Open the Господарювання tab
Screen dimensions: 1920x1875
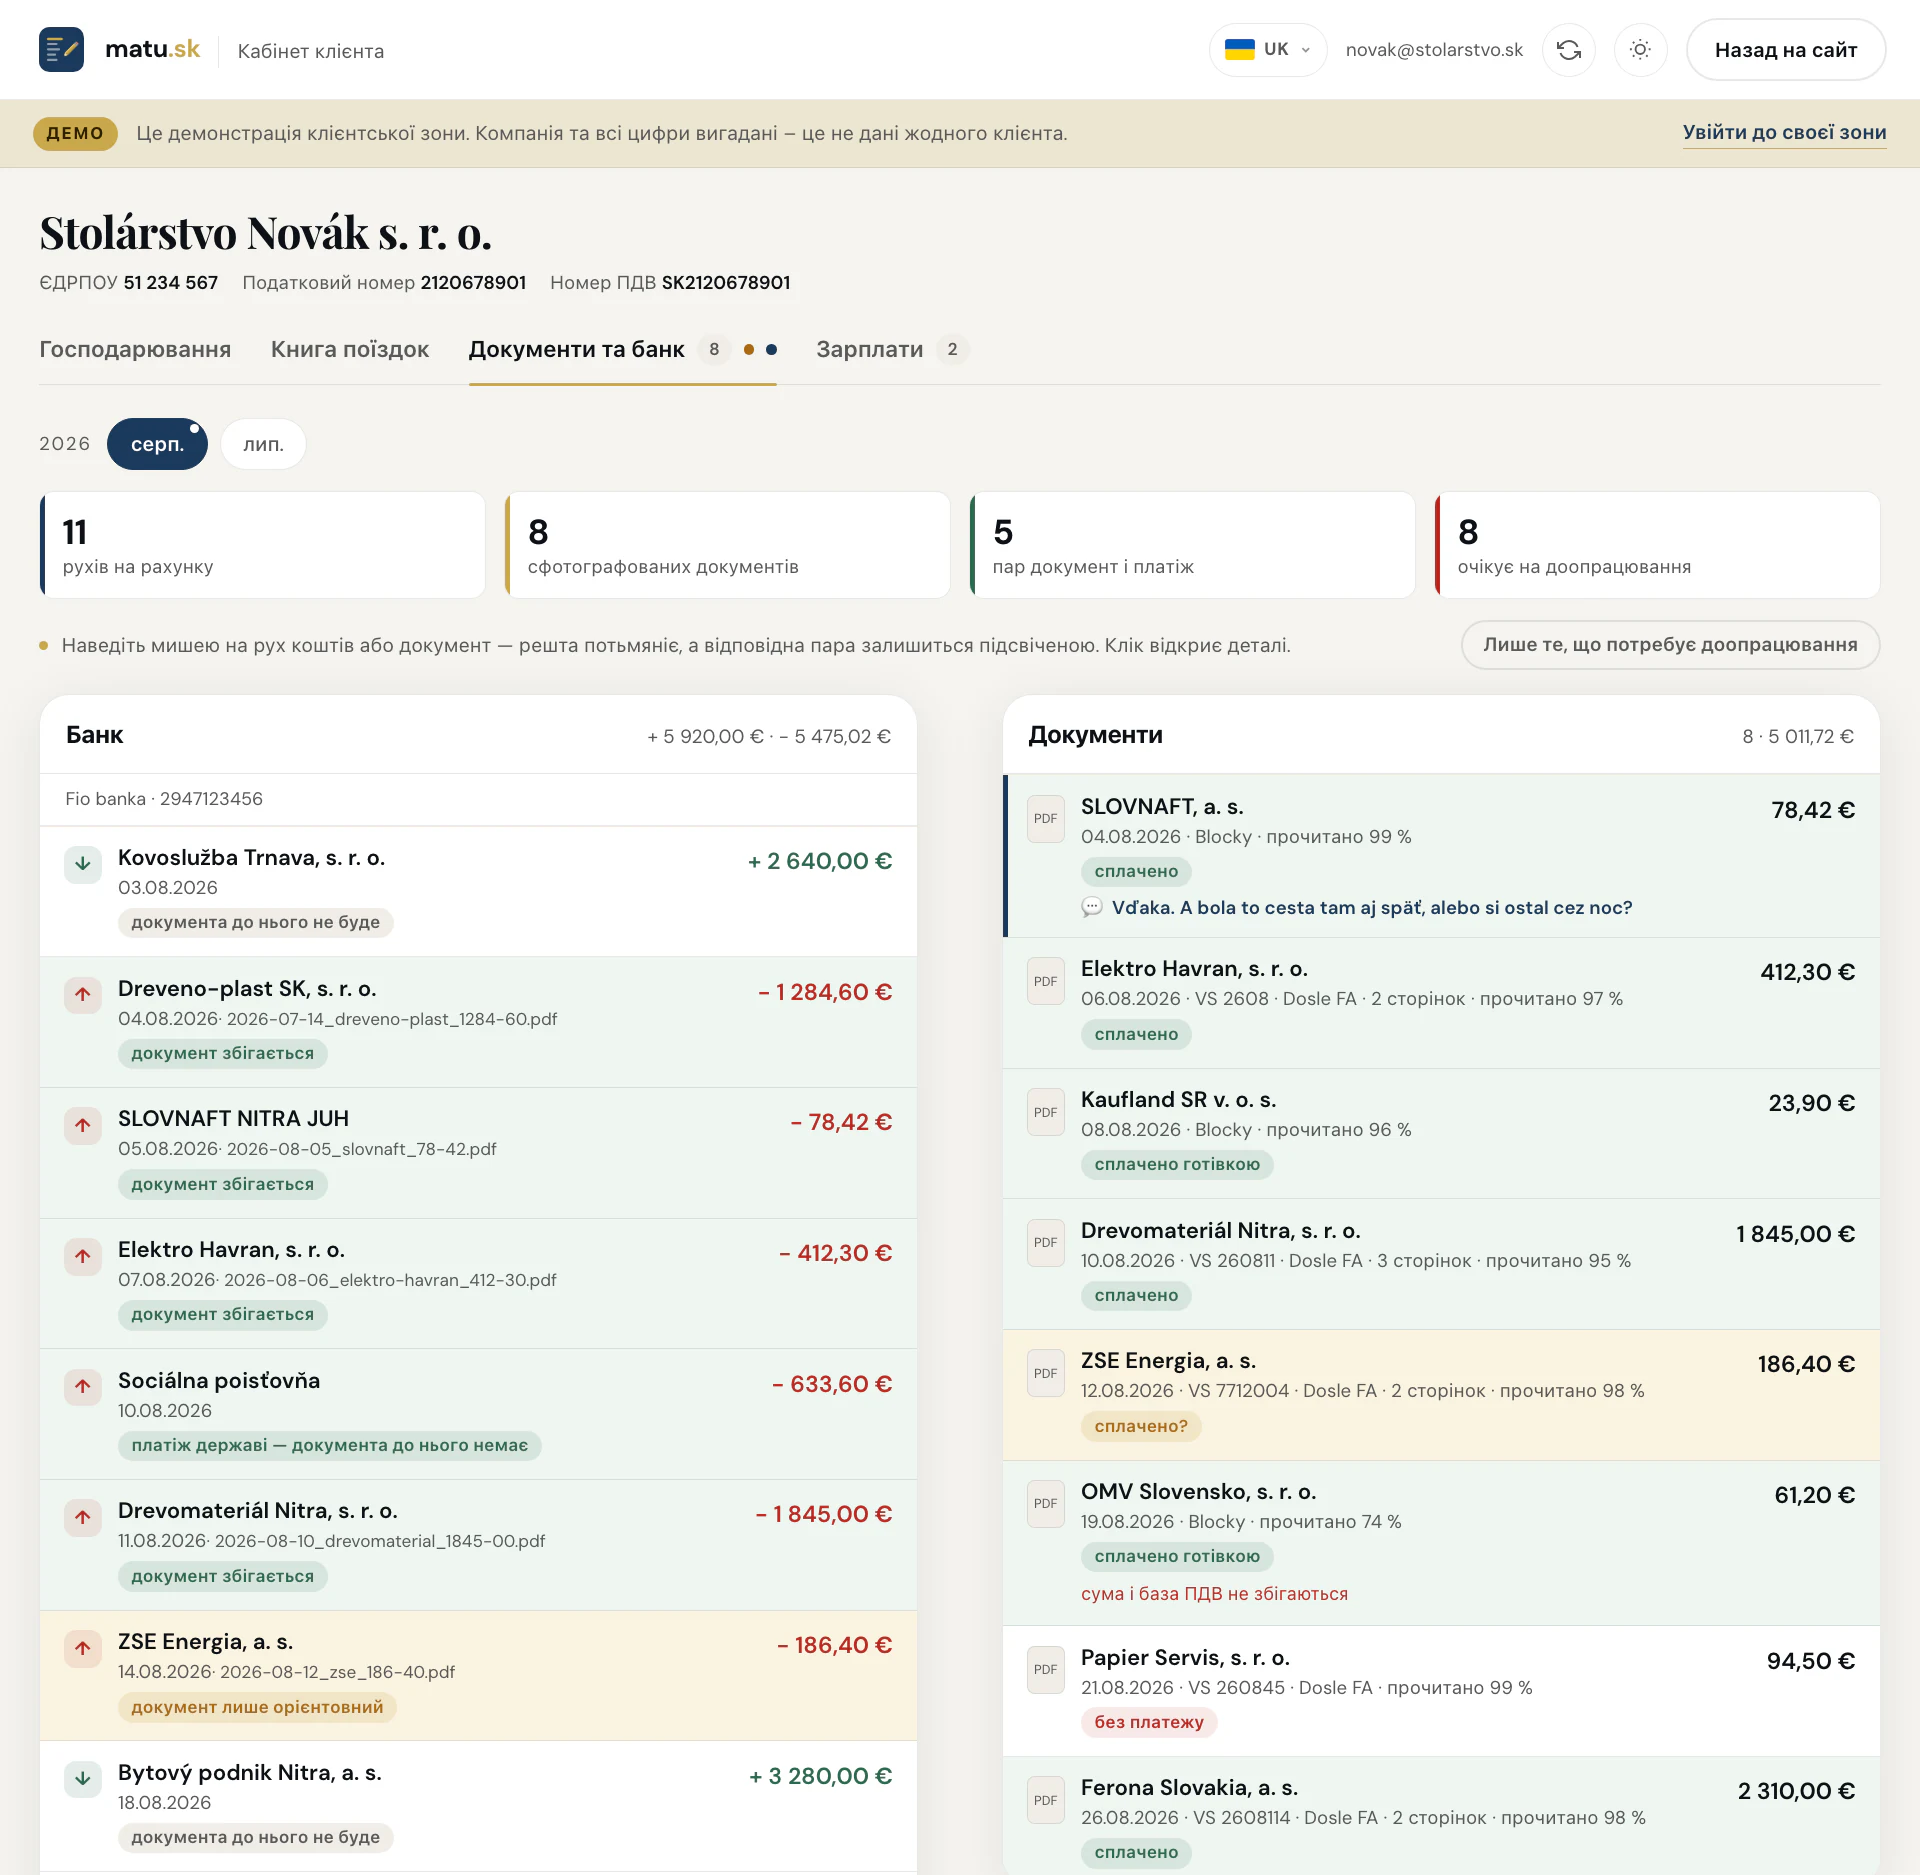(x=135, y=349)
